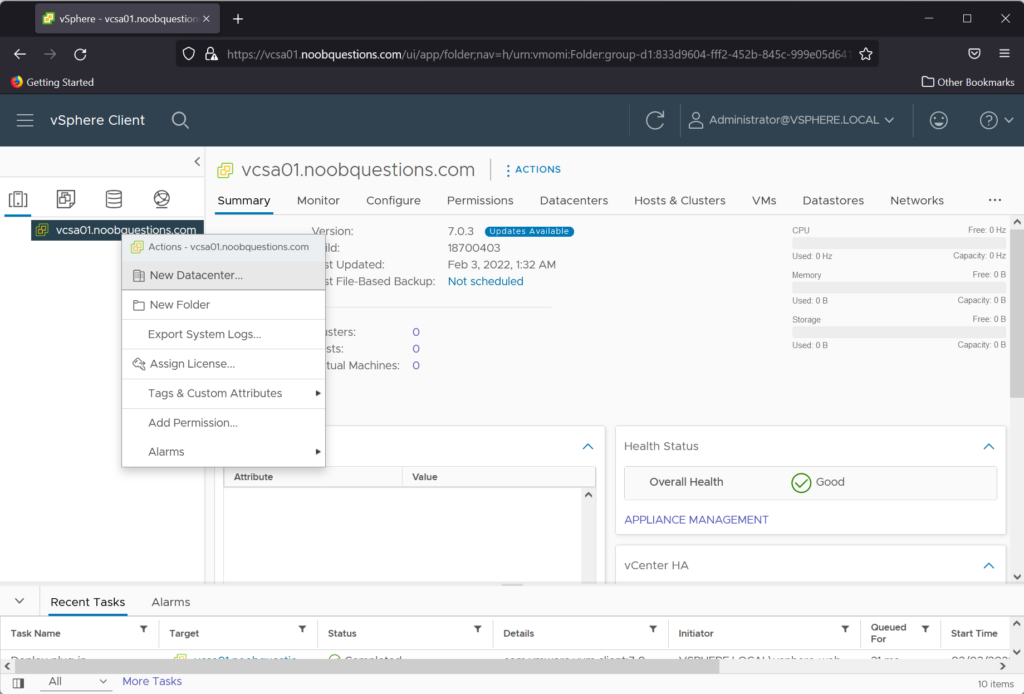Collapse the Health Status card

(989, 447)
